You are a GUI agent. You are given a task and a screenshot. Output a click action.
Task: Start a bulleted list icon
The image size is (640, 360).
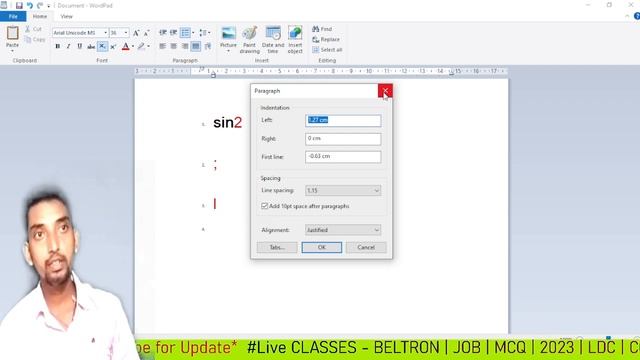(185, 33)
